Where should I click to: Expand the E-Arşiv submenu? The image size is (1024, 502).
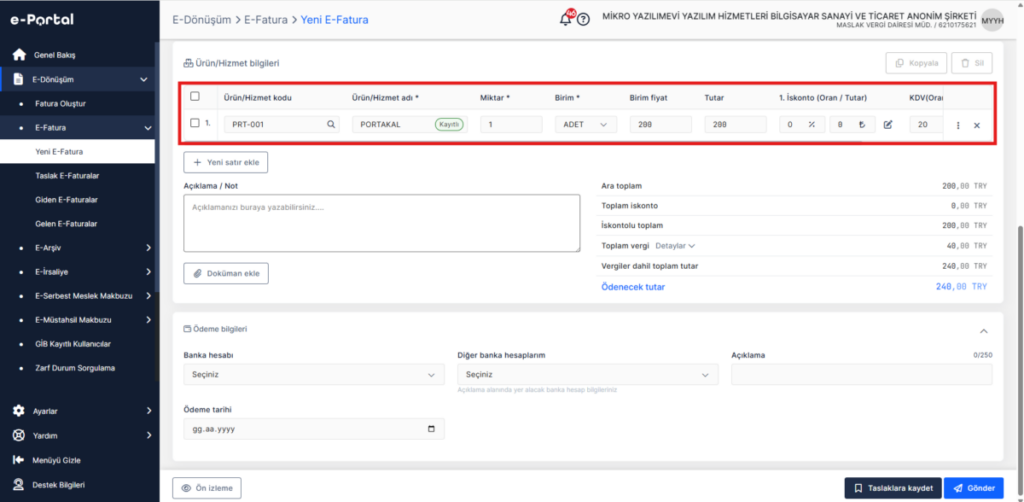[x=149, y=248]
